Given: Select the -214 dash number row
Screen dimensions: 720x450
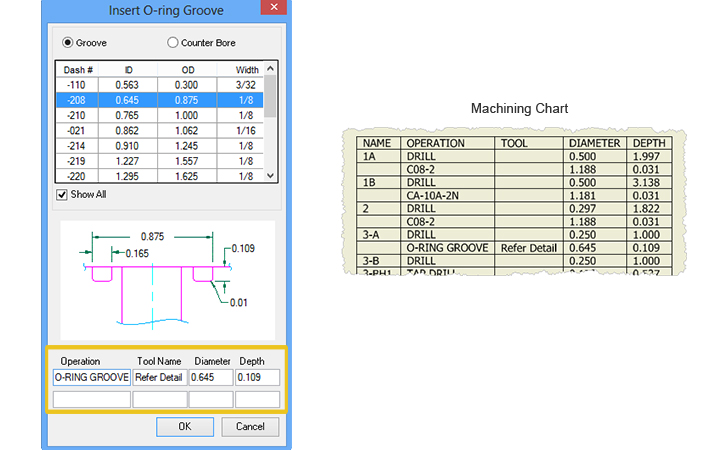Looking at the screenshot, I should click(160, 145).
